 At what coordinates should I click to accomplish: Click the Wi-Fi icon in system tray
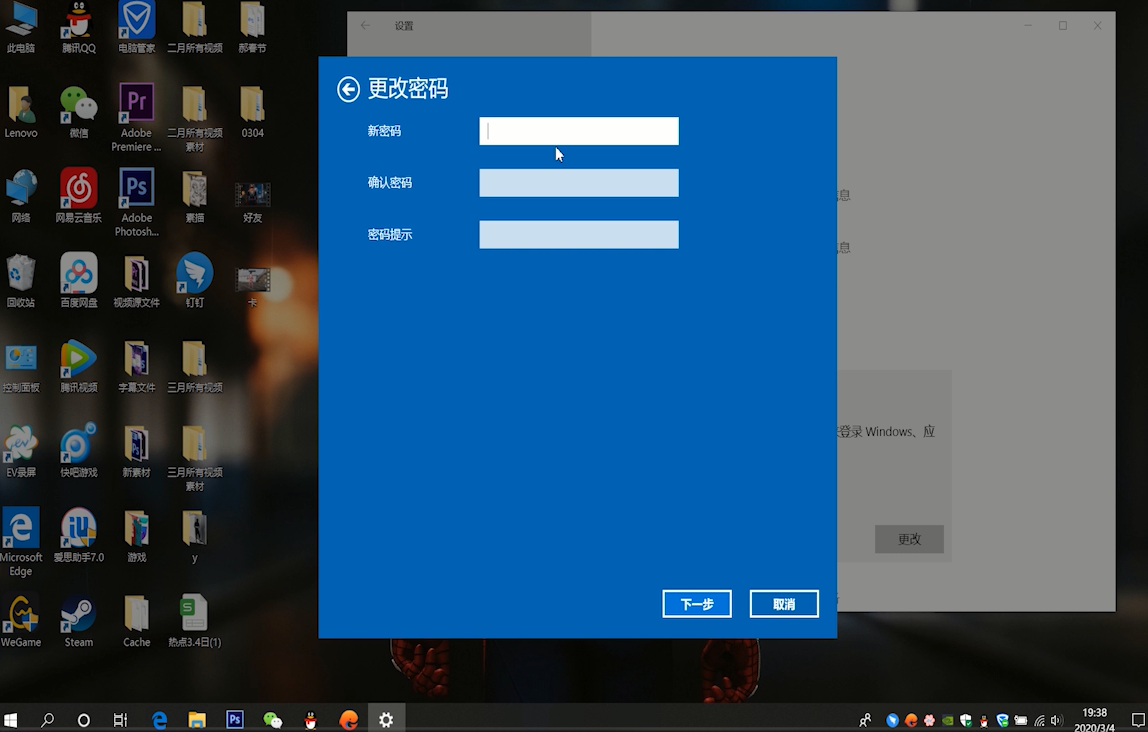point(1038,719)
